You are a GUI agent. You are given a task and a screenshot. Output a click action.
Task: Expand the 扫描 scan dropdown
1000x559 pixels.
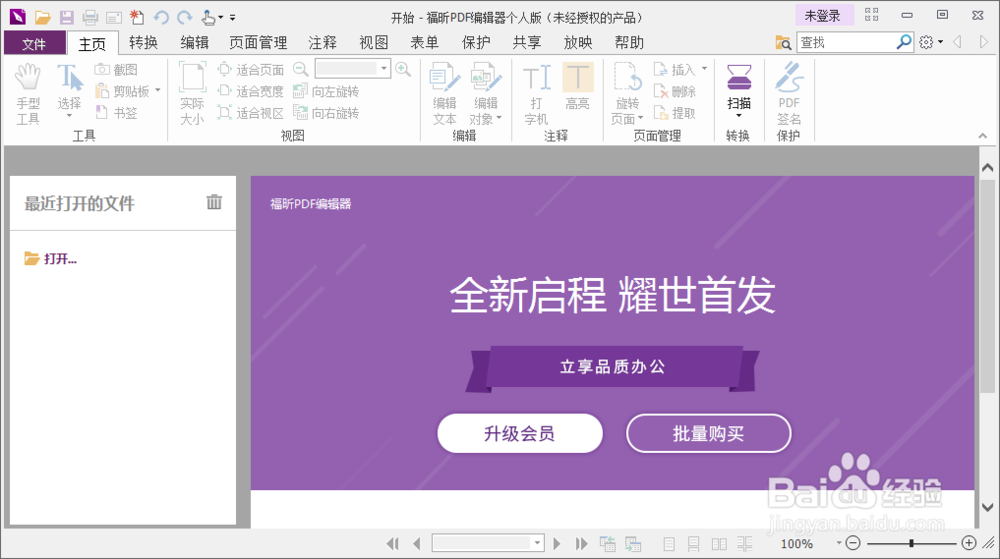click(x=739, y=116)
